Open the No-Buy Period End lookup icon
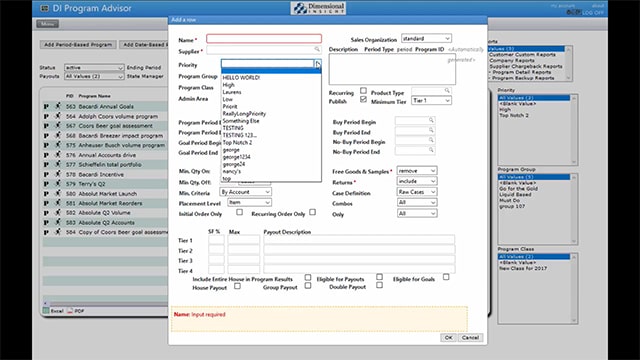Image resolution: width=640 pixels, height=360 pixels. pos(431,150)
